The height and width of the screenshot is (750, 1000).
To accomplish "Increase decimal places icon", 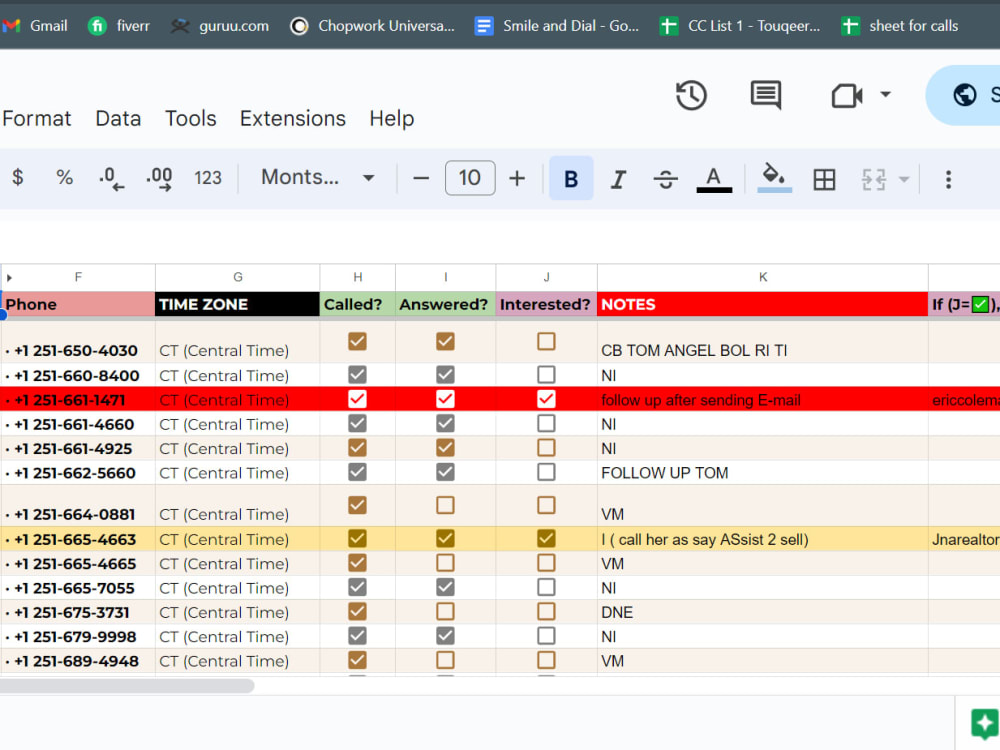I will click(159, 178).
